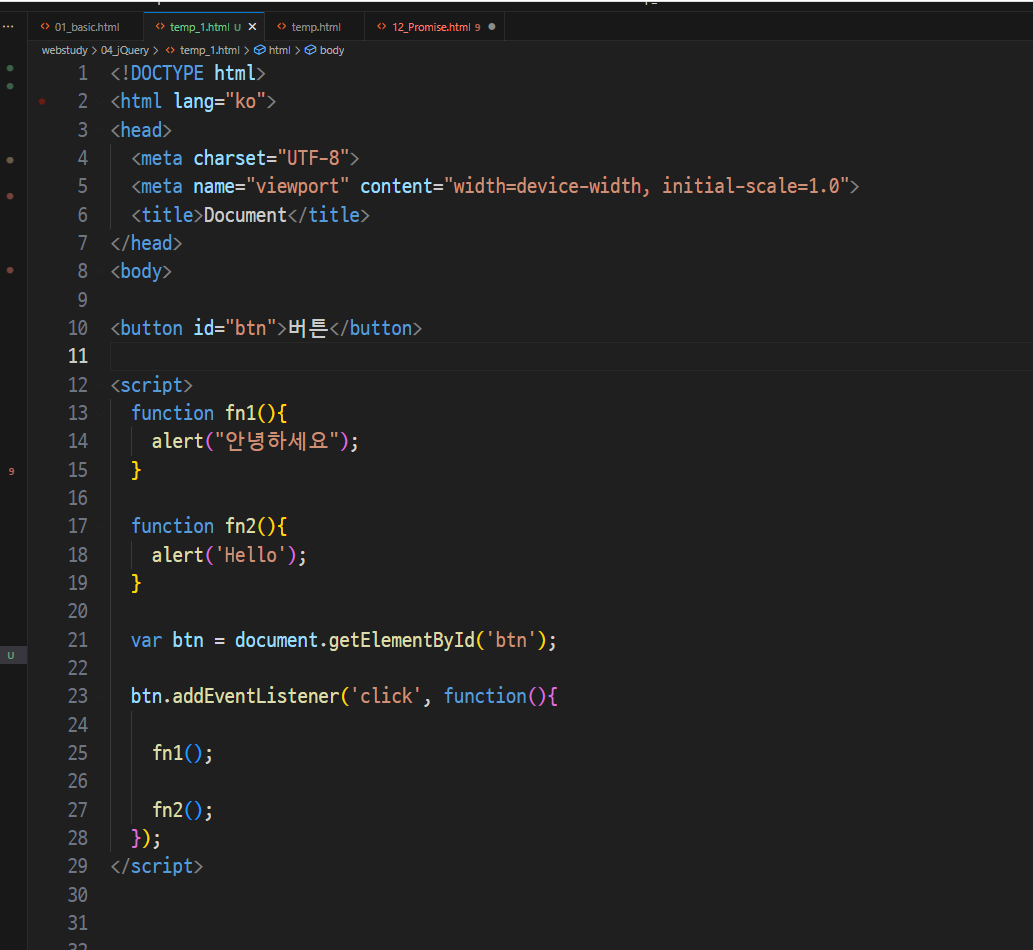Click function fn2 declaration name

240,526
